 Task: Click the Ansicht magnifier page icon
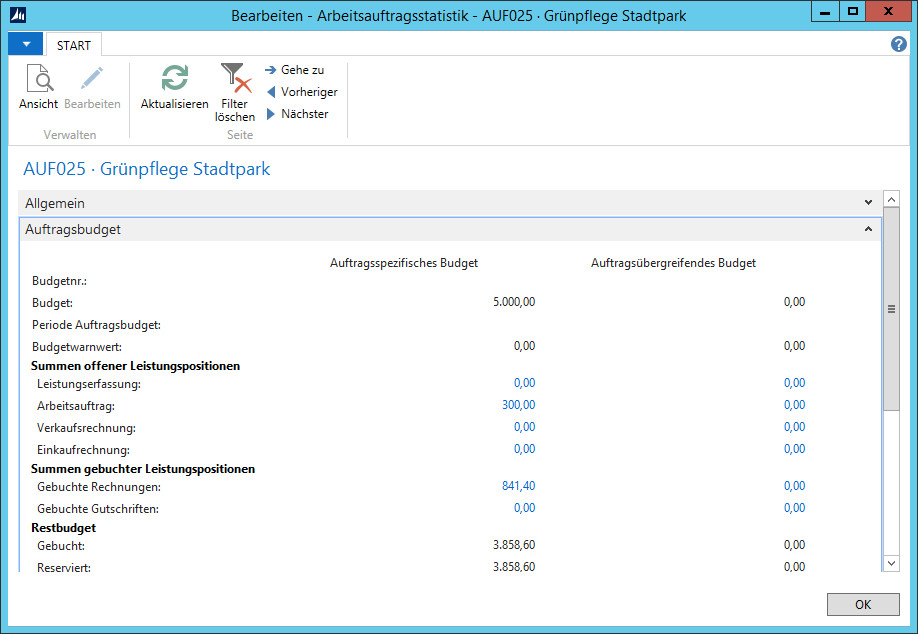click(x=40, y=78)
